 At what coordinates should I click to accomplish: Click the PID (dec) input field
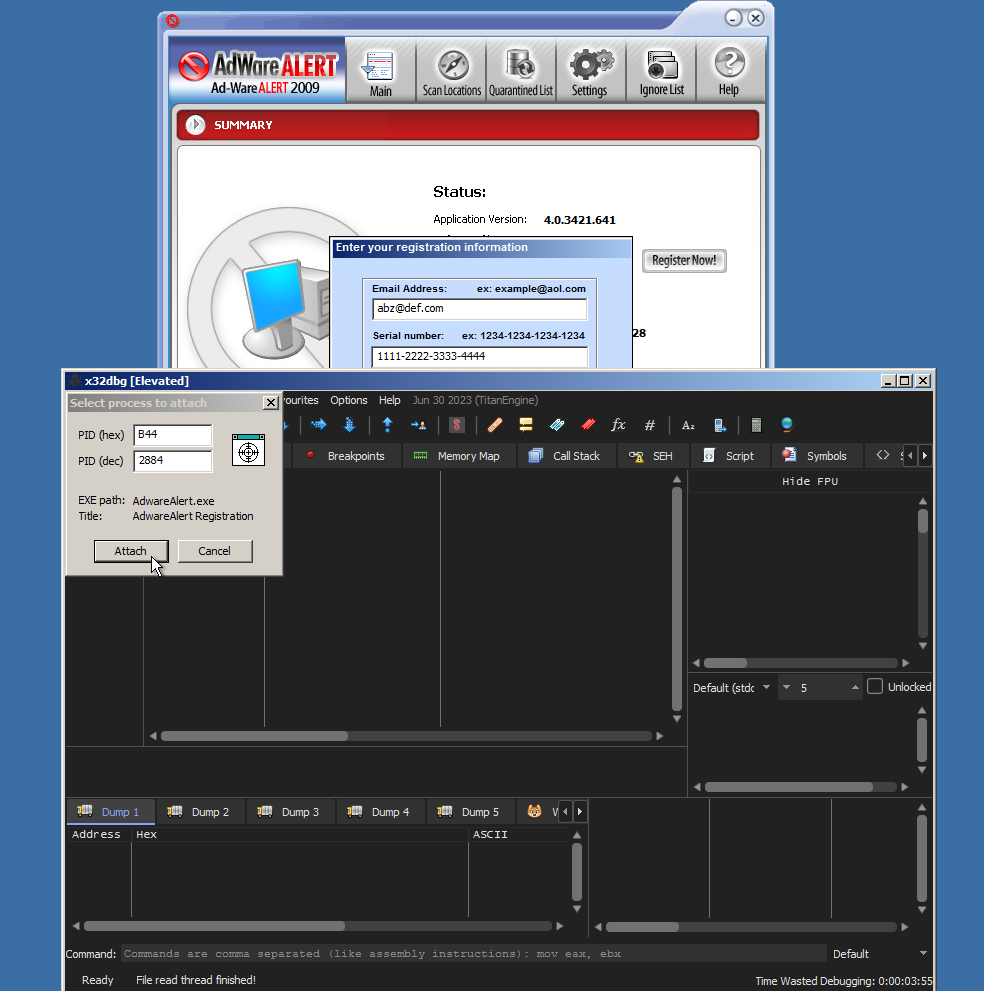(173, 461)
